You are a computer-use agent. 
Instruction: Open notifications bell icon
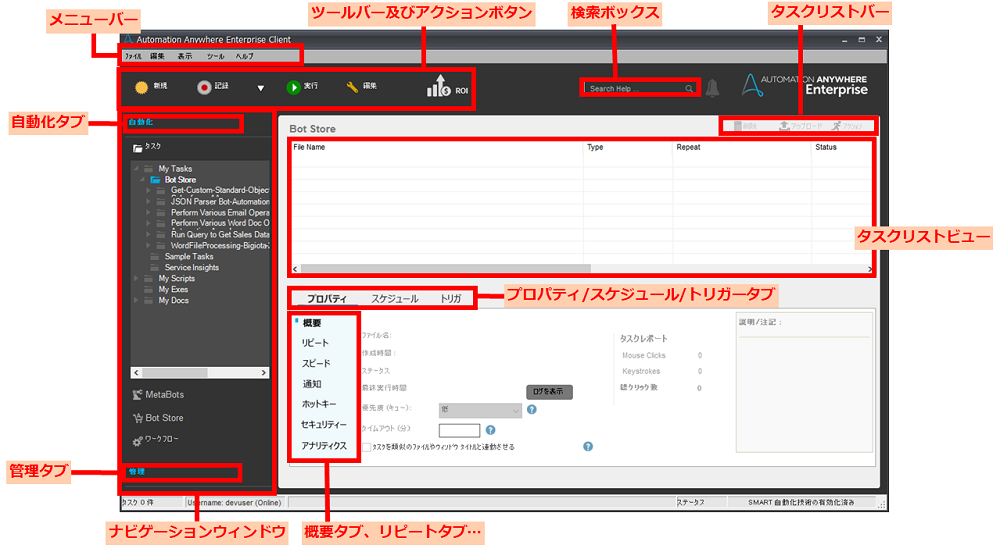pyautogui.click(x=712, y=88)
